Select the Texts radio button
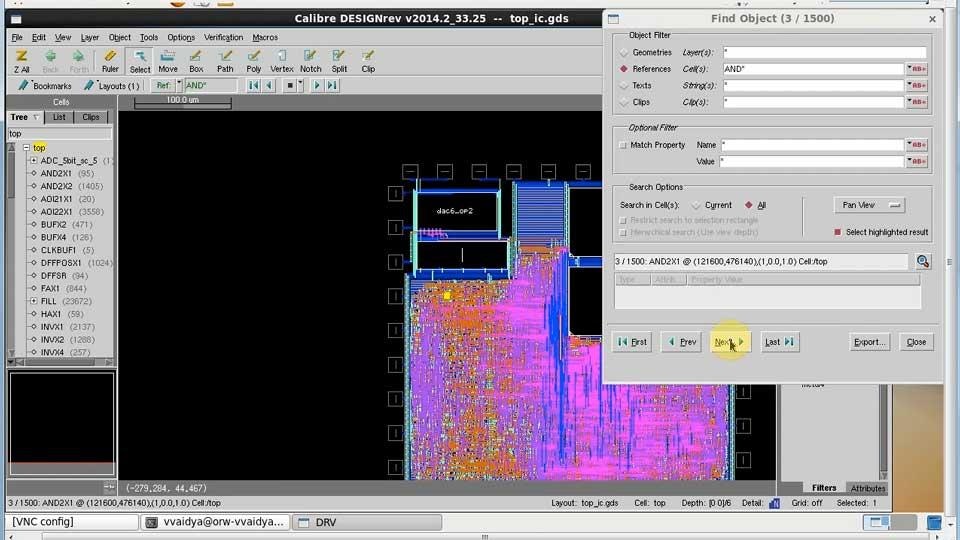 (624, 86)
